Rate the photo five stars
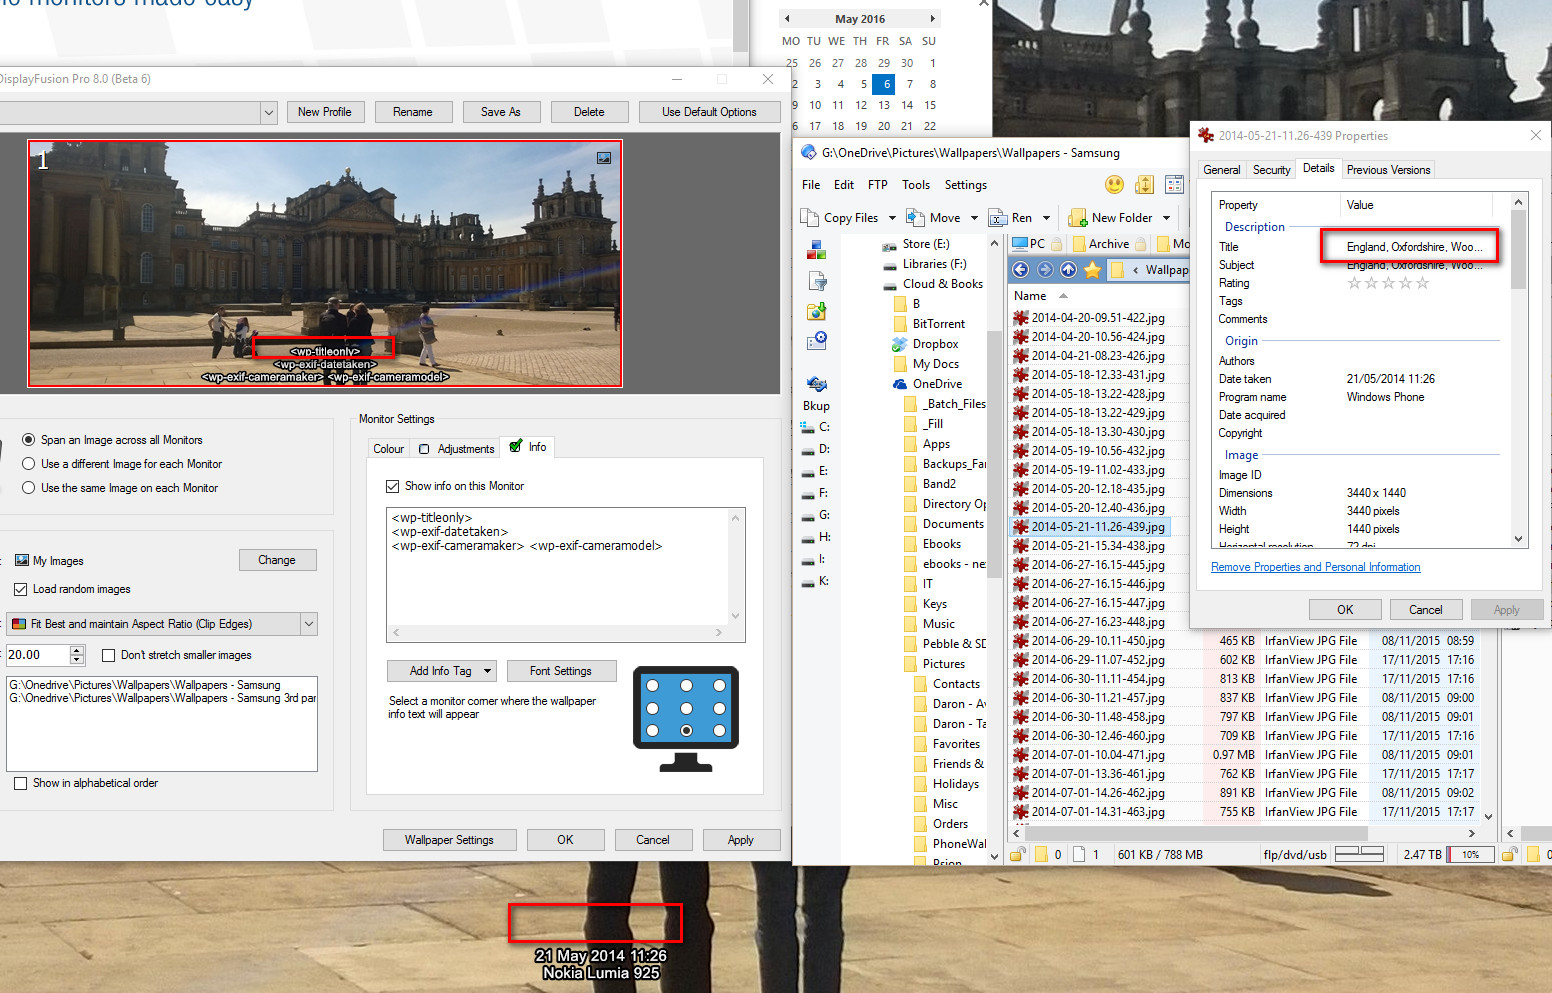1552x993 pixels. [1422, 284]
